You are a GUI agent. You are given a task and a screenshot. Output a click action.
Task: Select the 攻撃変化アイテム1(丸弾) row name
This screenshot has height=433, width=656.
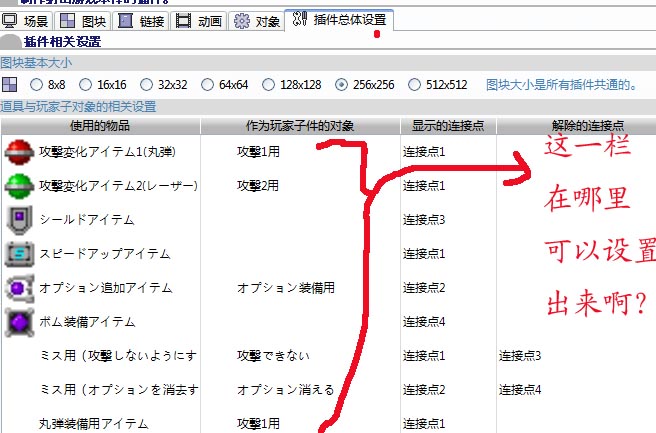(108, 152)
